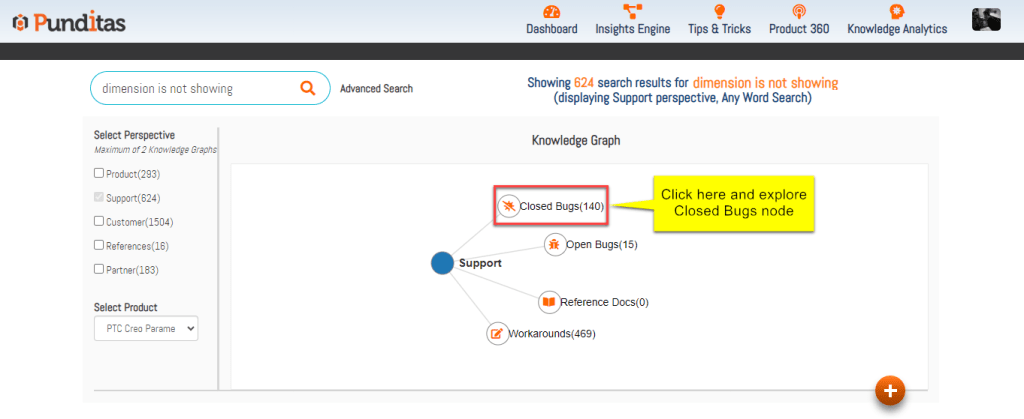Click the Punditas logo
The width and height of the screenshot is (1024, 419).
(x=69, y=22)
